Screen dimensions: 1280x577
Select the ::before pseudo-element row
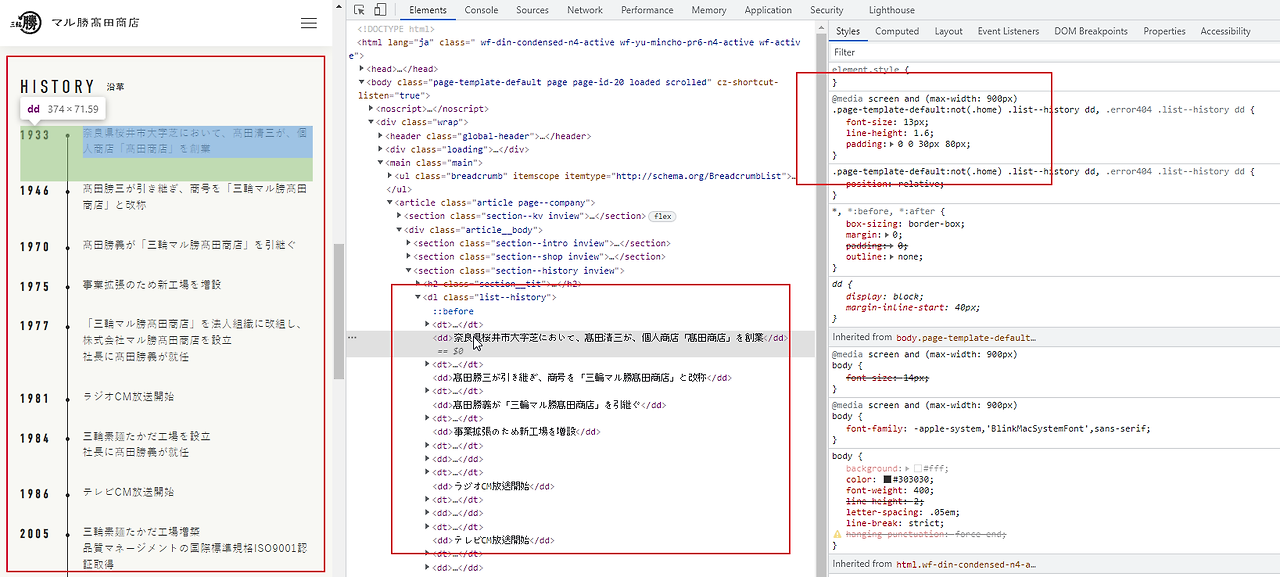click(452, 311)
